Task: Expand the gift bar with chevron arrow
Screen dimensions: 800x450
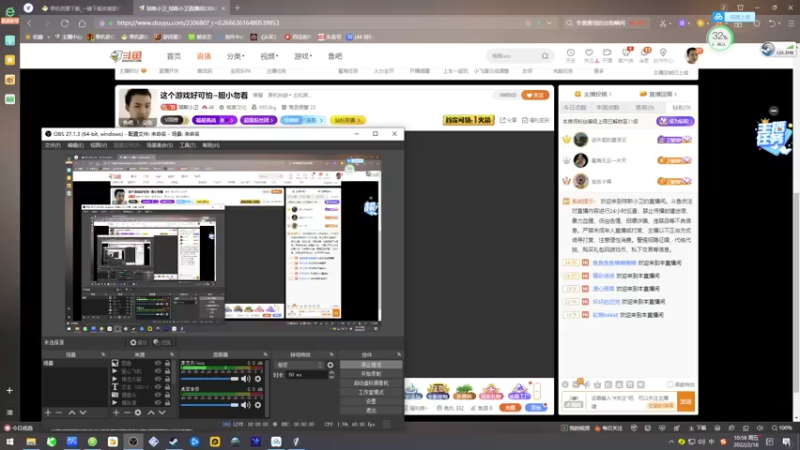Action: [x=537, y=391]
